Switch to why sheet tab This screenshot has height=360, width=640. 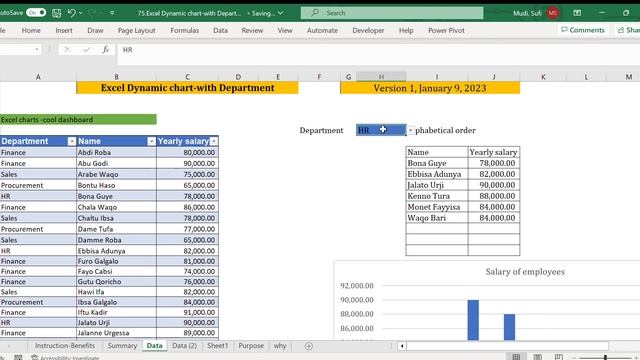(x=280, y=346)
